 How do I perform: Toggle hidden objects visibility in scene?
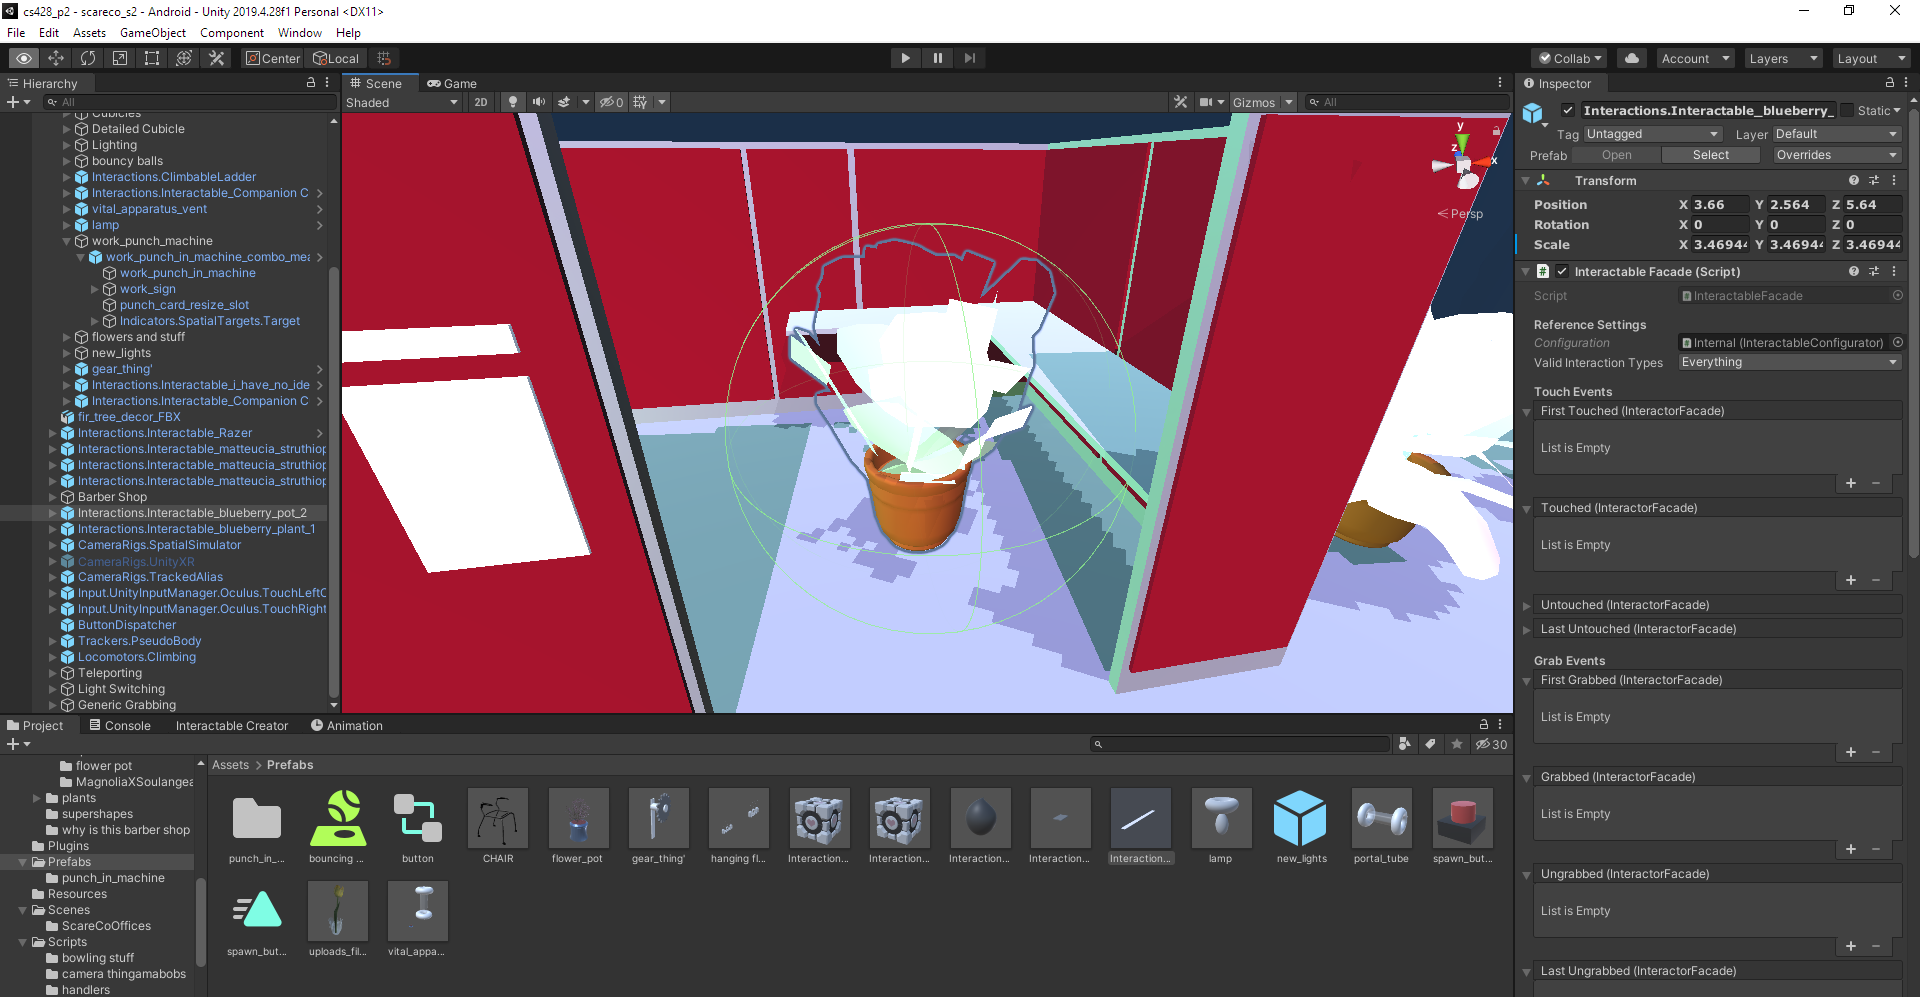611,102
